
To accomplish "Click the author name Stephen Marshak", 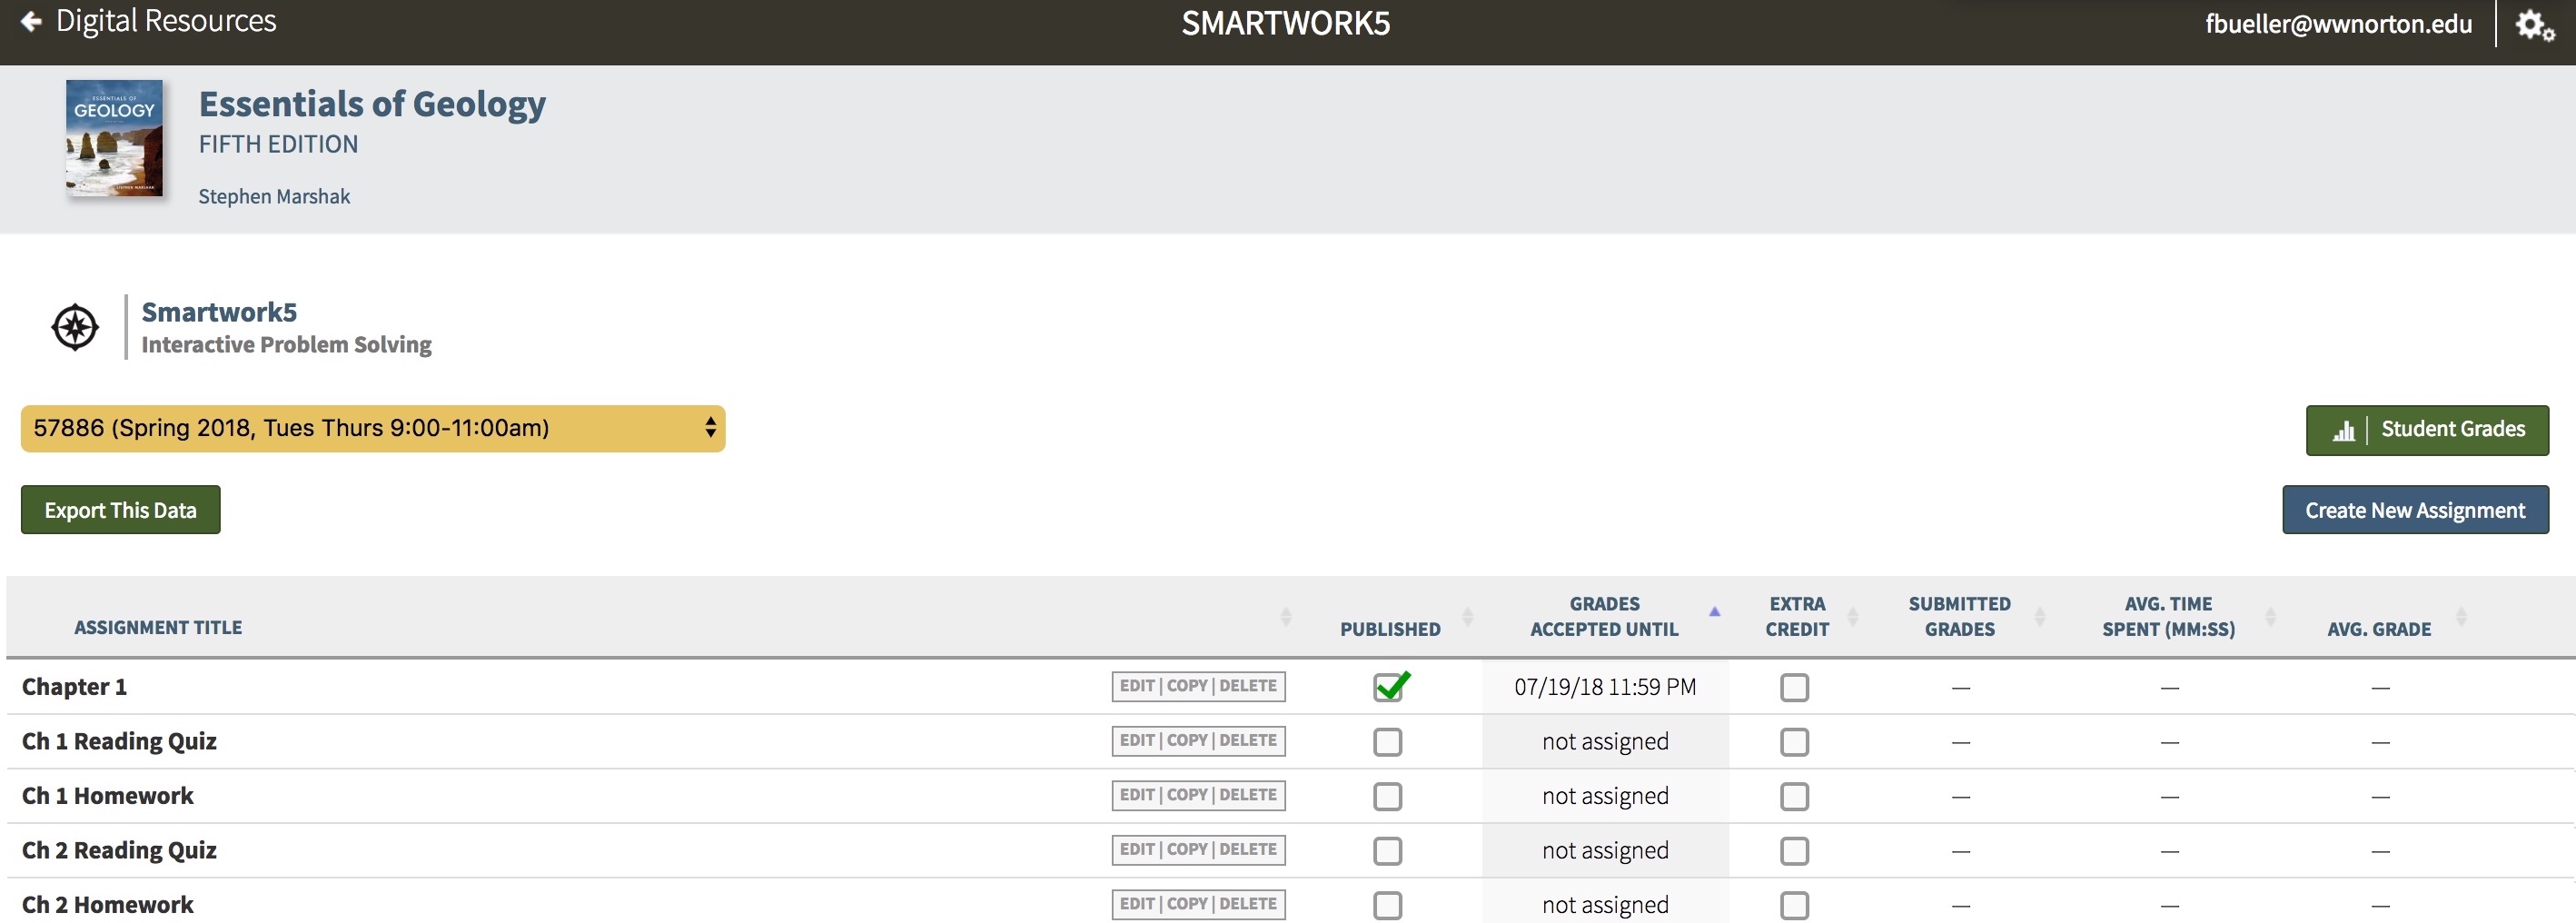I will point(274,197).
